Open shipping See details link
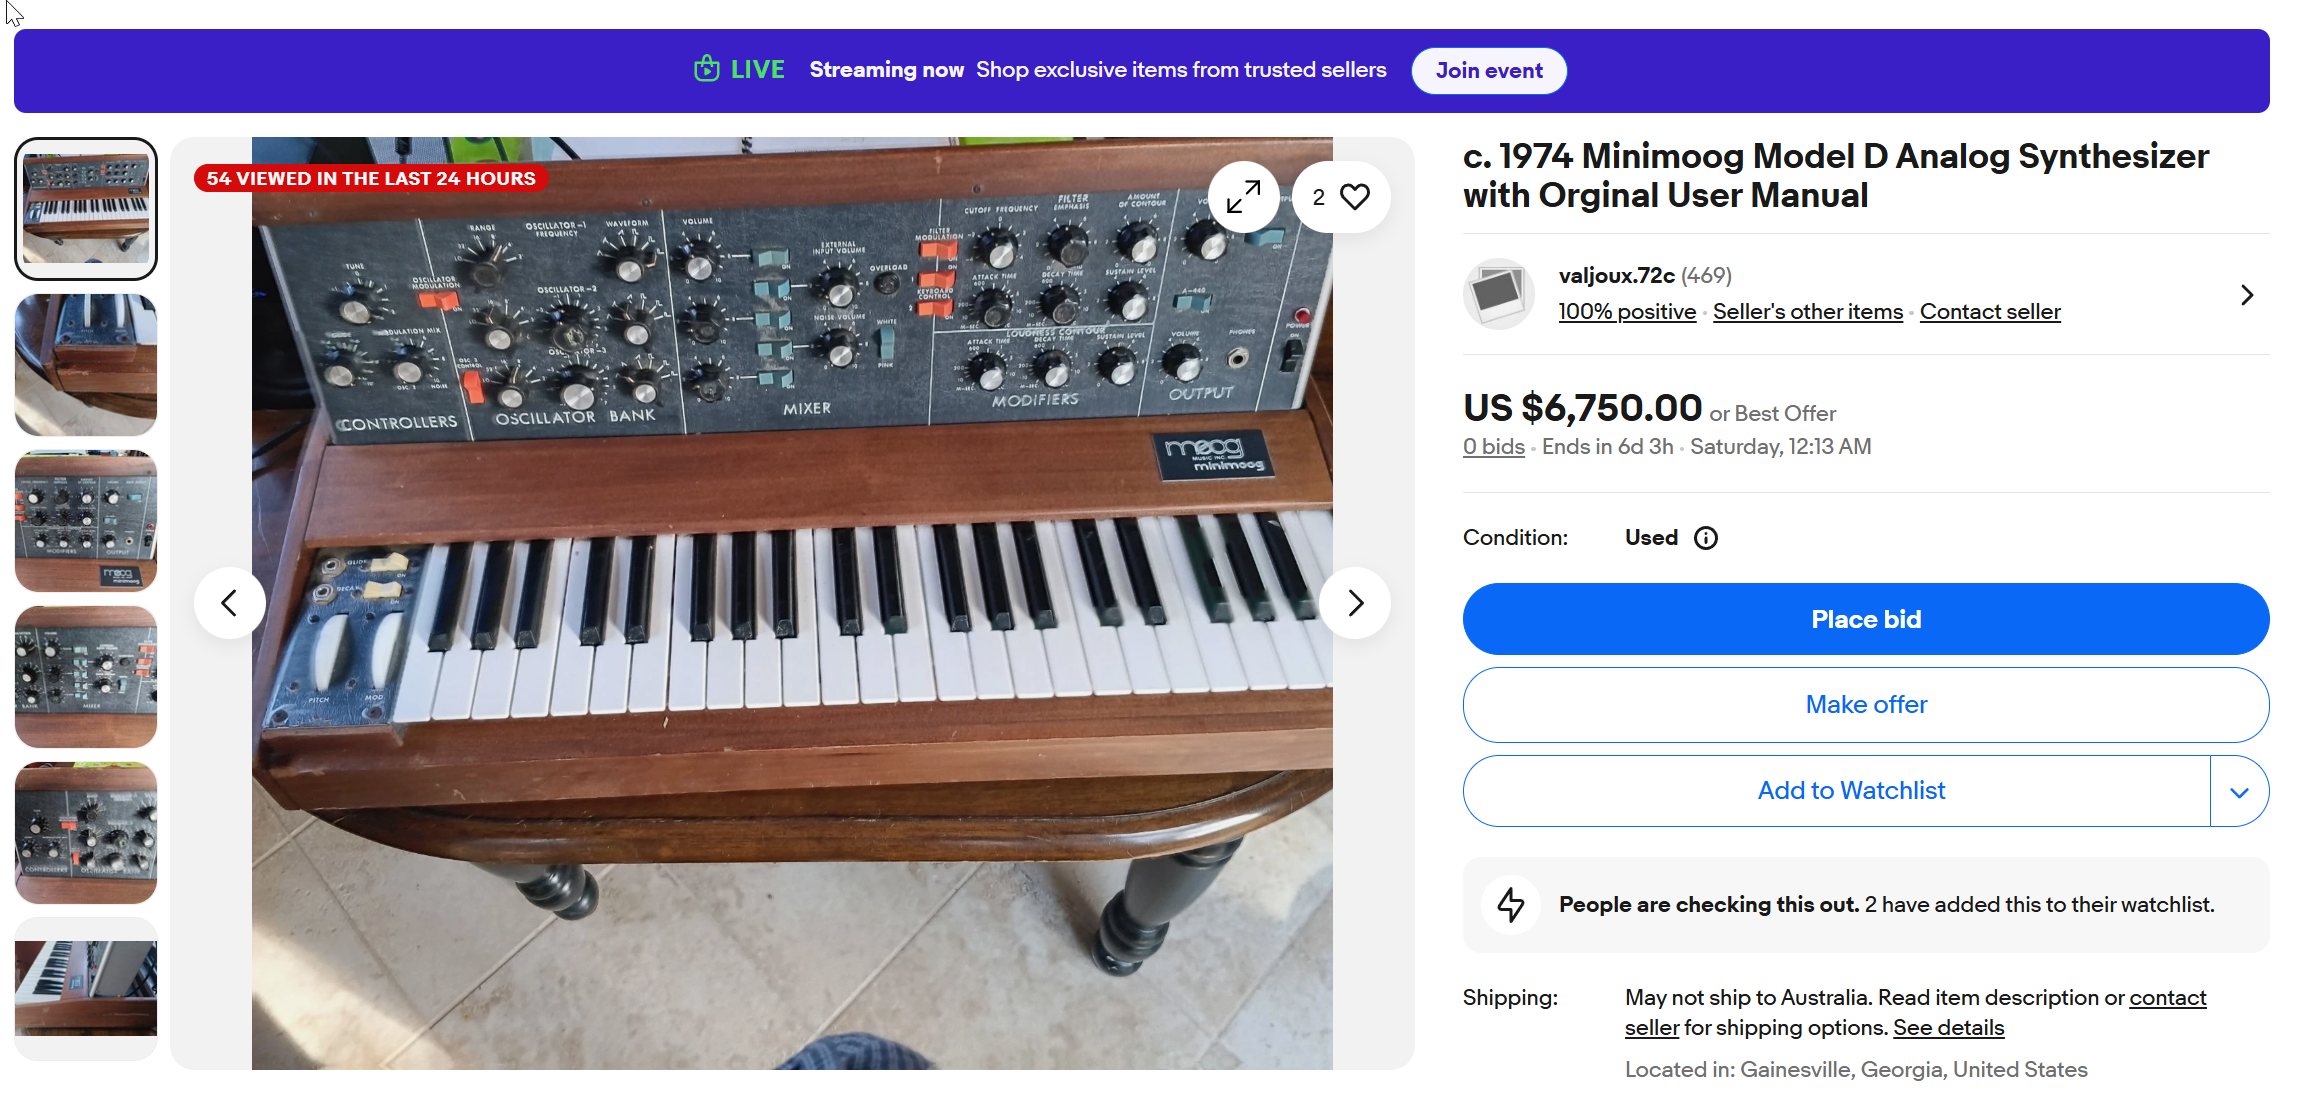The height and width of the screenshot is (1111, 2299). point(1948,1028)
